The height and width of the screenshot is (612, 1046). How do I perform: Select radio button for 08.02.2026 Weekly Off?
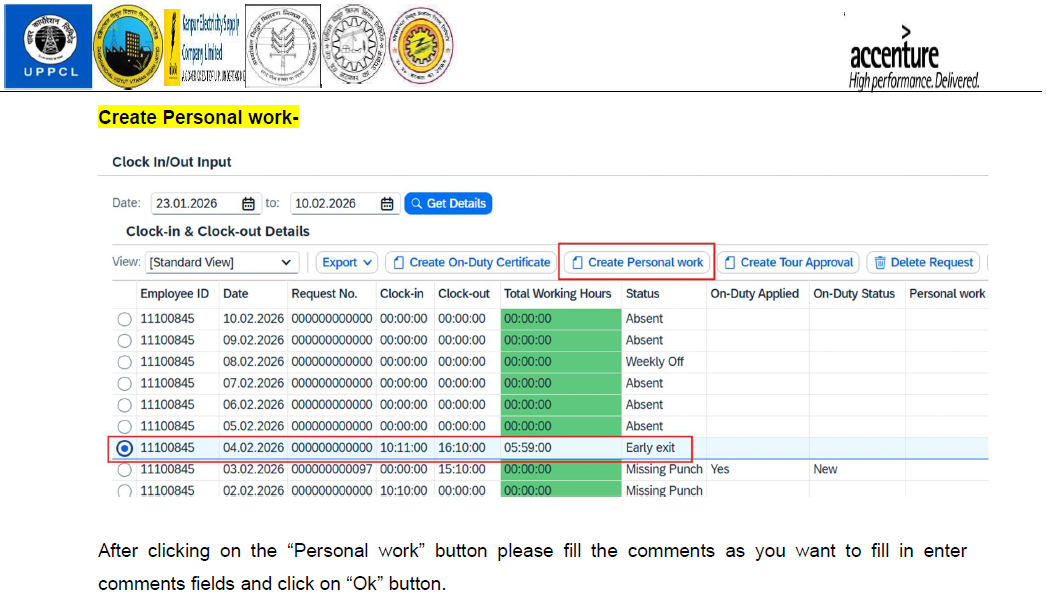click(x=124, y=362)
